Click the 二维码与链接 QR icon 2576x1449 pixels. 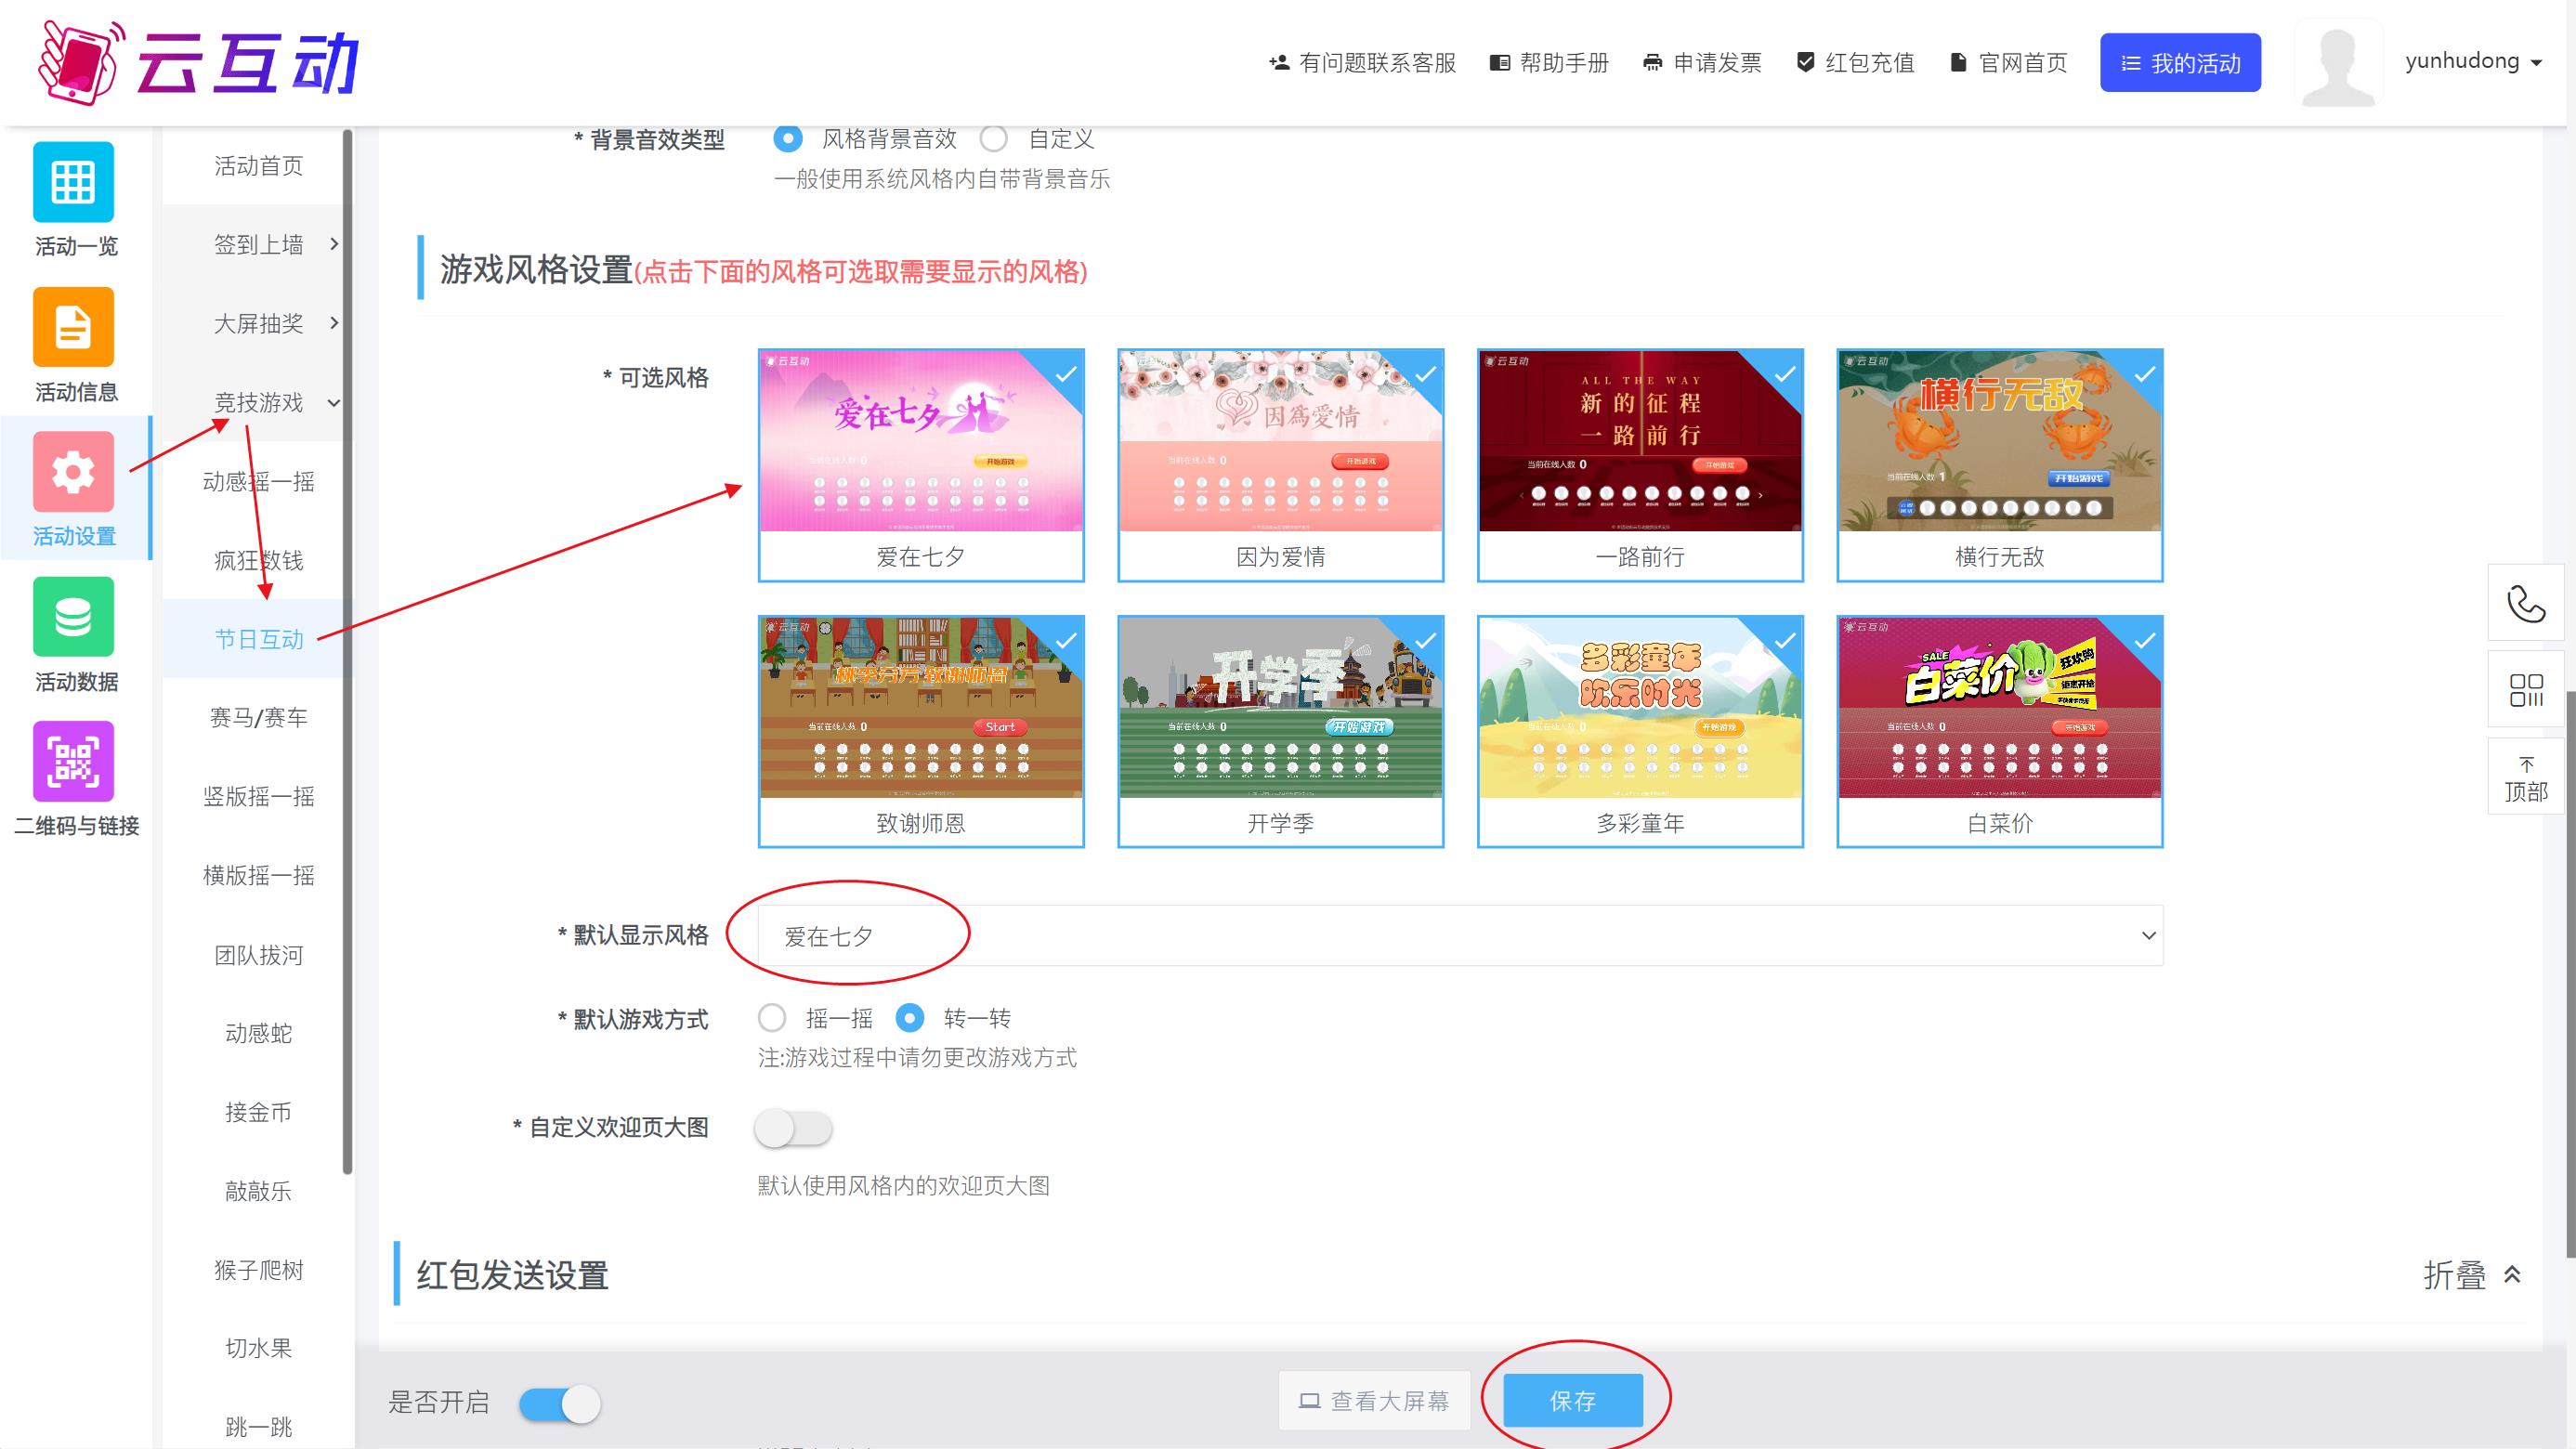coord(73,761)
